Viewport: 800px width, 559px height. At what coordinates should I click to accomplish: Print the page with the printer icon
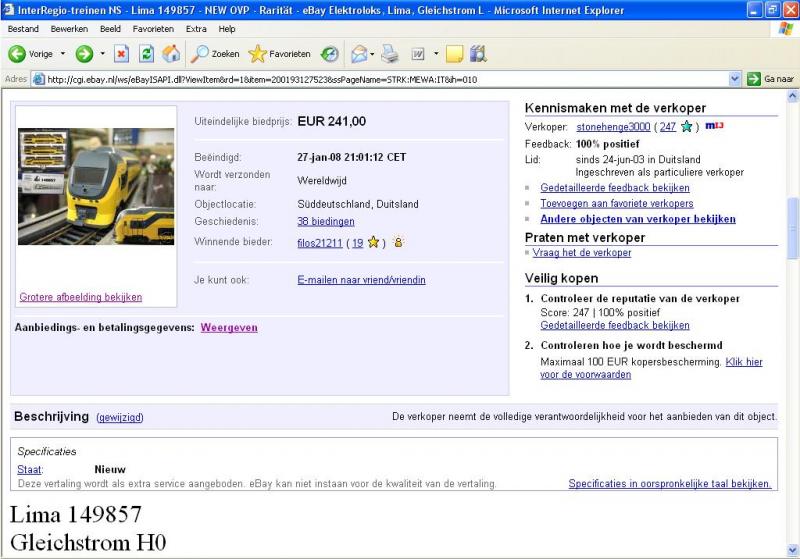point(390,54)
